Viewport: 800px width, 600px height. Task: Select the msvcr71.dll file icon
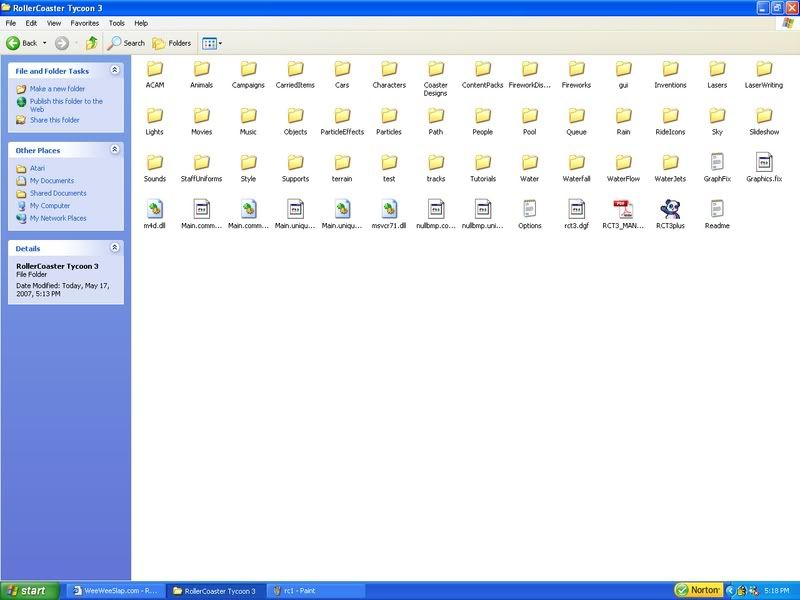[x=389, y=209]
